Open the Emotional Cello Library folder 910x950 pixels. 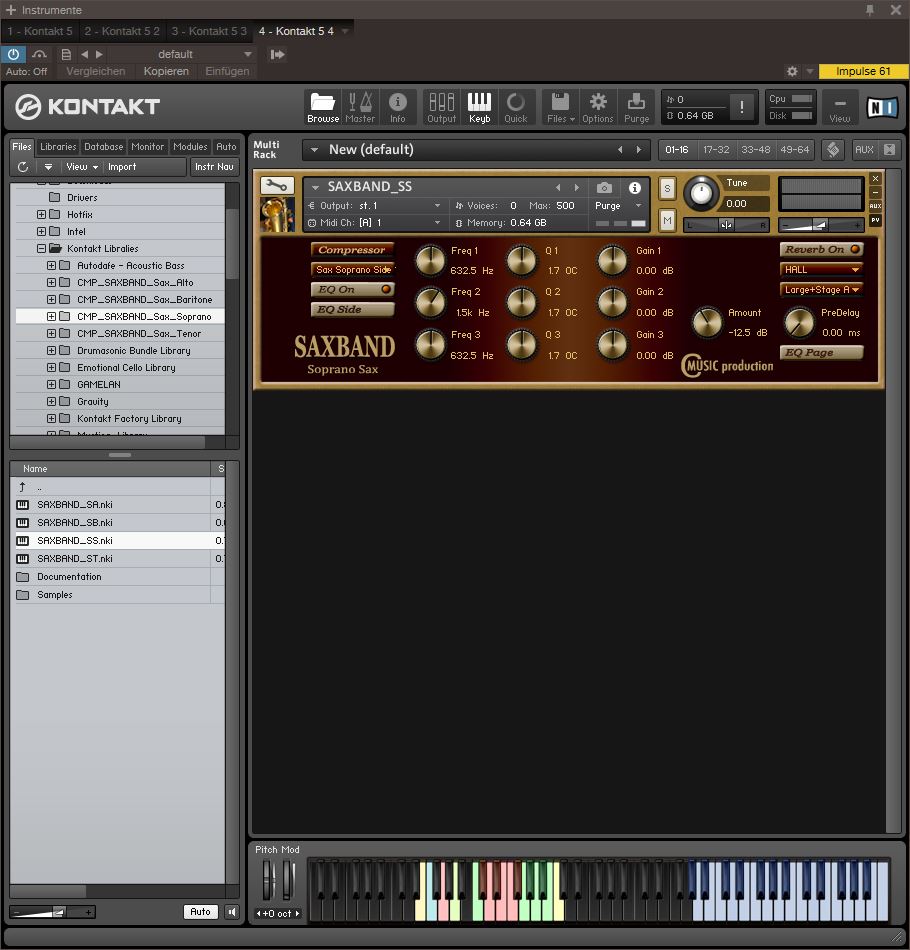click(126, 368)
